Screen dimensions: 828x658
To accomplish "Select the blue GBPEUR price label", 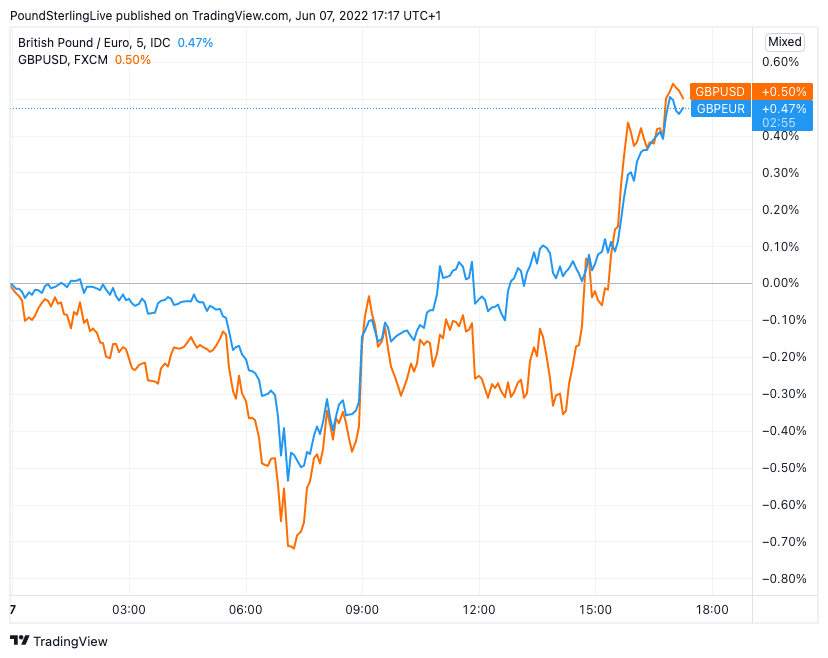I will tap(720, 108).
